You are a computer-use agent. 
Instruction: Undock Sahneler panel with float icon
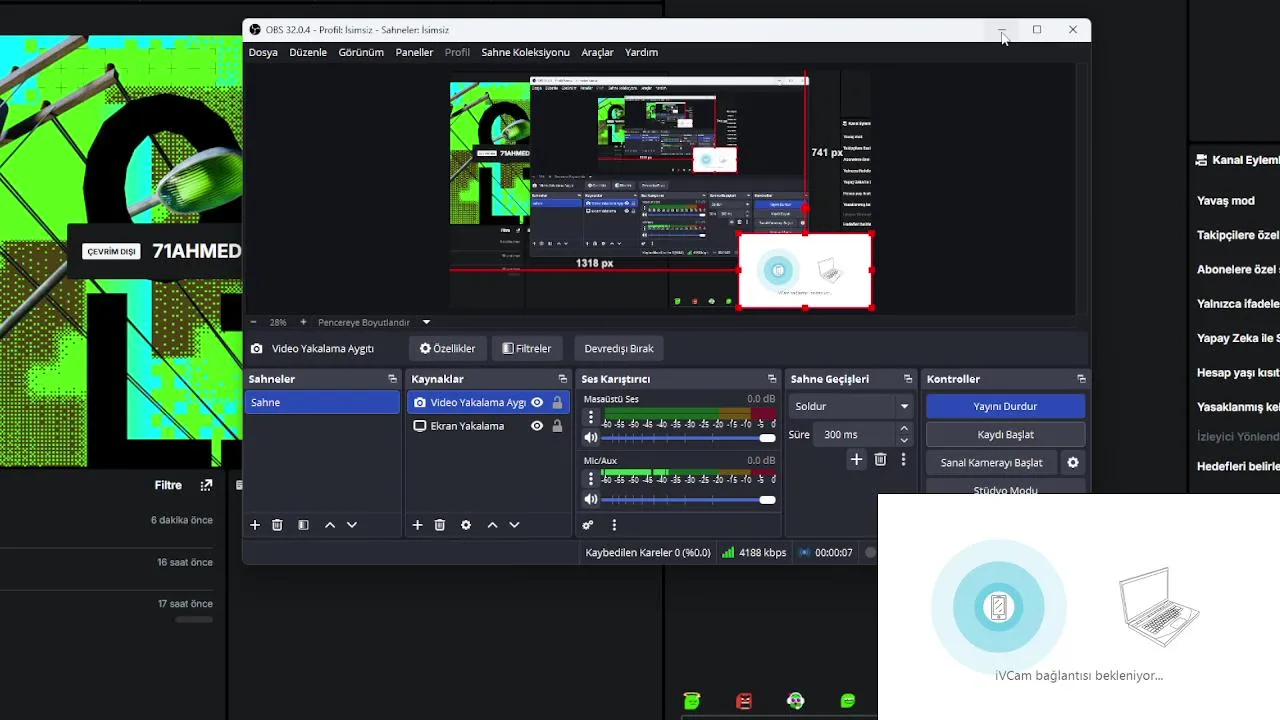(392, 379)
